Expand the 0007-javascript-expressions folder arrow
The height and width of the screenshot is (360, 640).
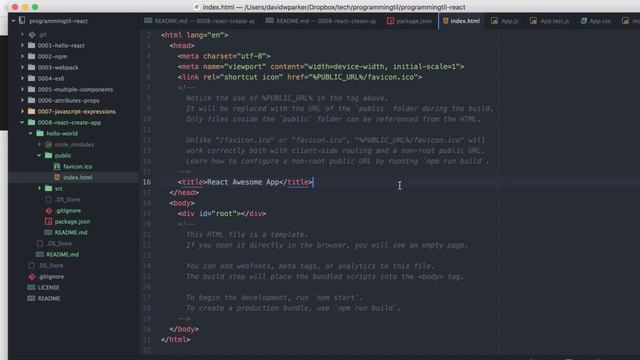pyautogui.click(x=22, y=111)
